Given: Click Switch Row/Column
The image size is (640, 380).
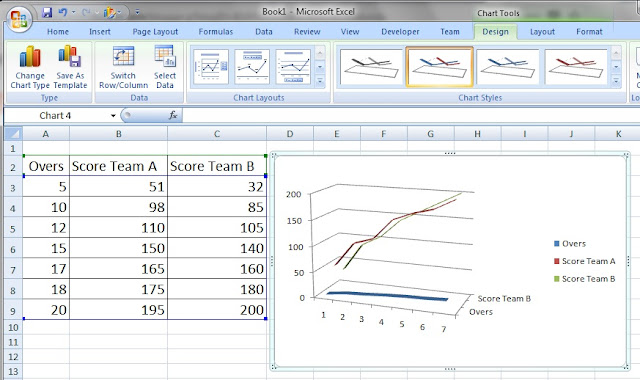Looking at the screenshot, I should pyautogui.click(x=123, y=67).
